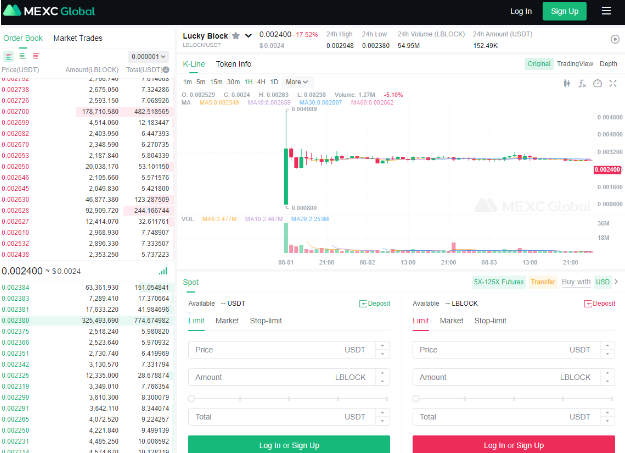Click the buy-side amount percentage slider
This screenshot has height=453, width=625.
288,398
